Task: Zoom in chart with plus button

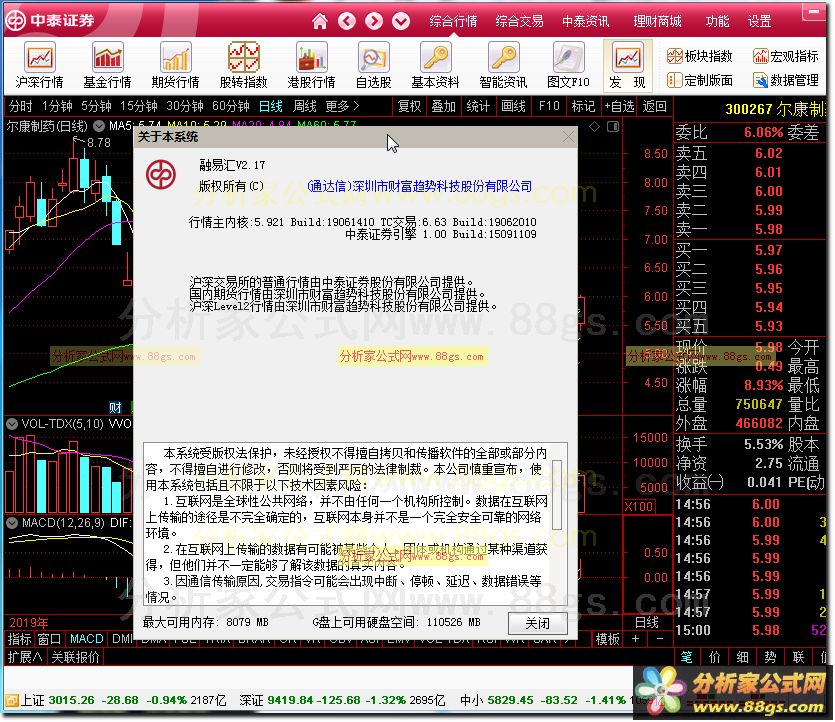Action: click(x=635, y=638)
